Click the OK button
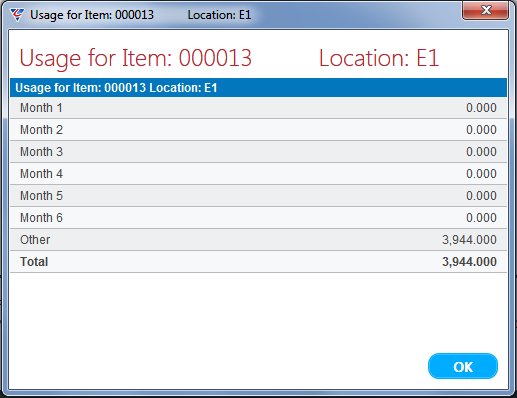 pos(463,366)
